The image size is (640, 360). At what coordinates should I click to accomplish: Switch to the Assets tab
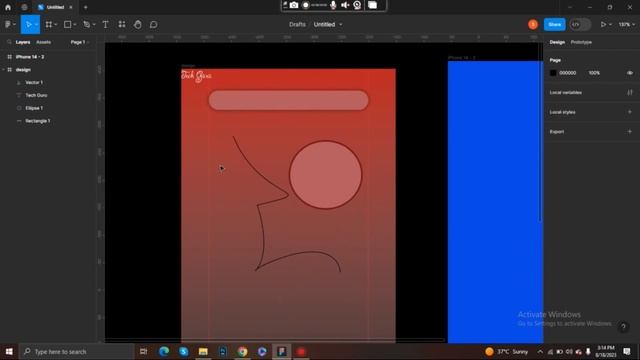click(x=43, y=42)
